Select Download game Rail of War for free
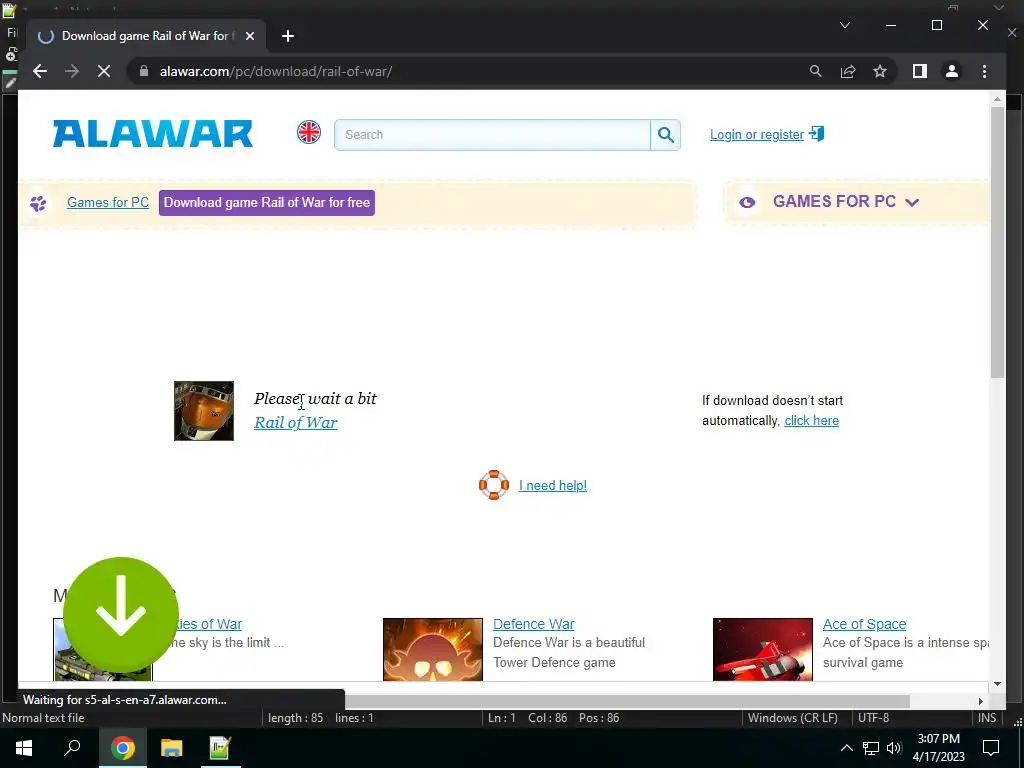 click(x=266, y=202)
